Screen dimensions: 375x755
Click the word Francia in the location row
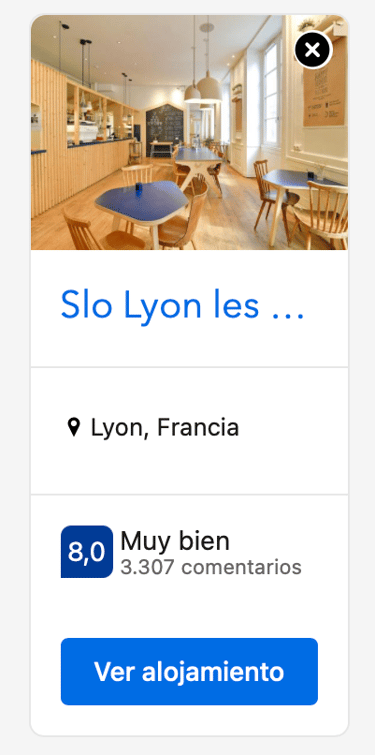[198, 427]
